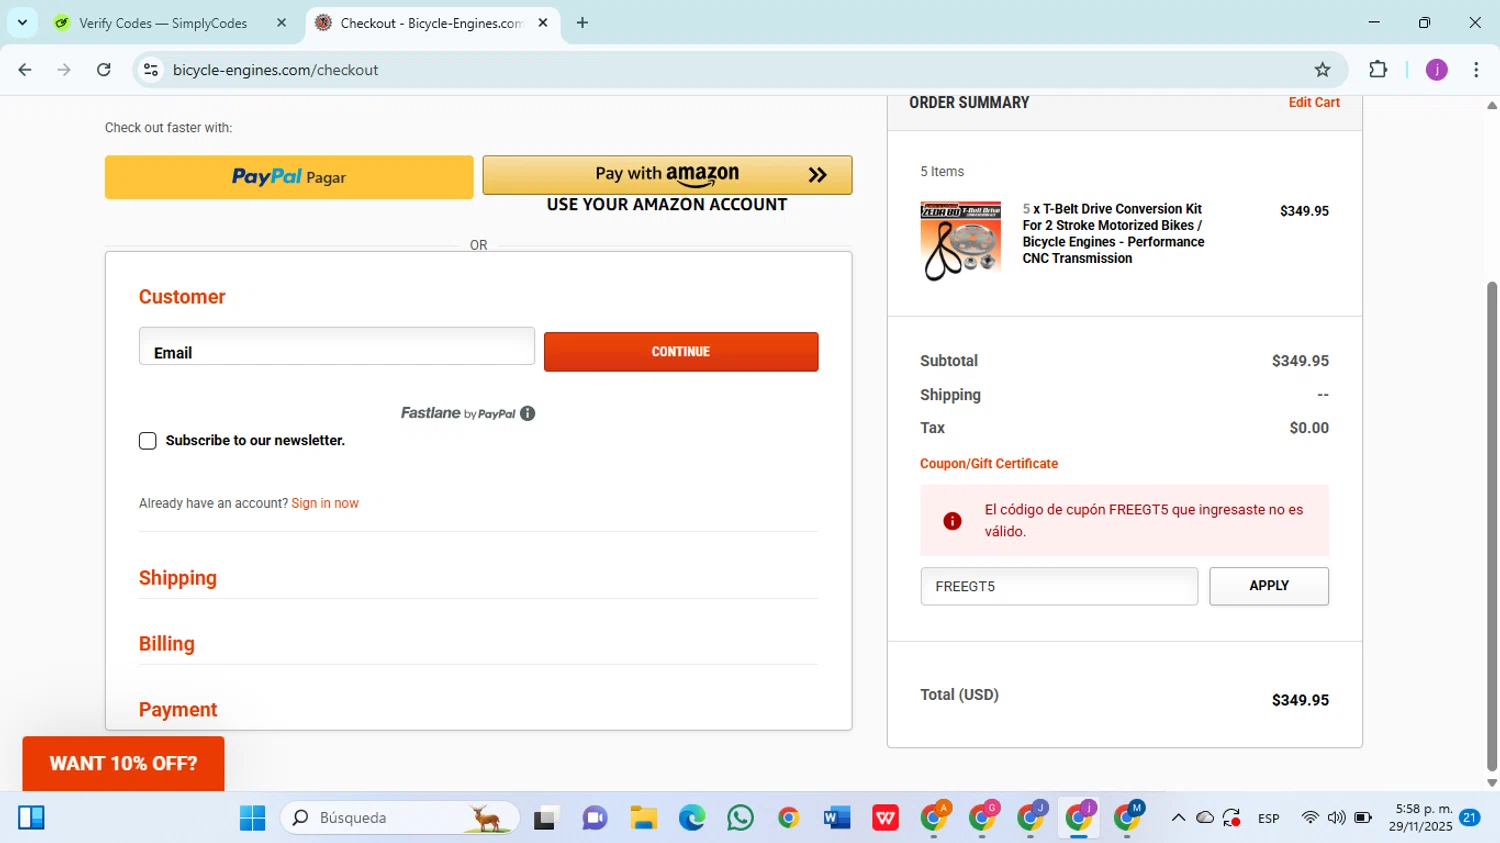Screen dimensions: 1500x843
Task: Follow the Sign in now link
Action: click(325, 503)
